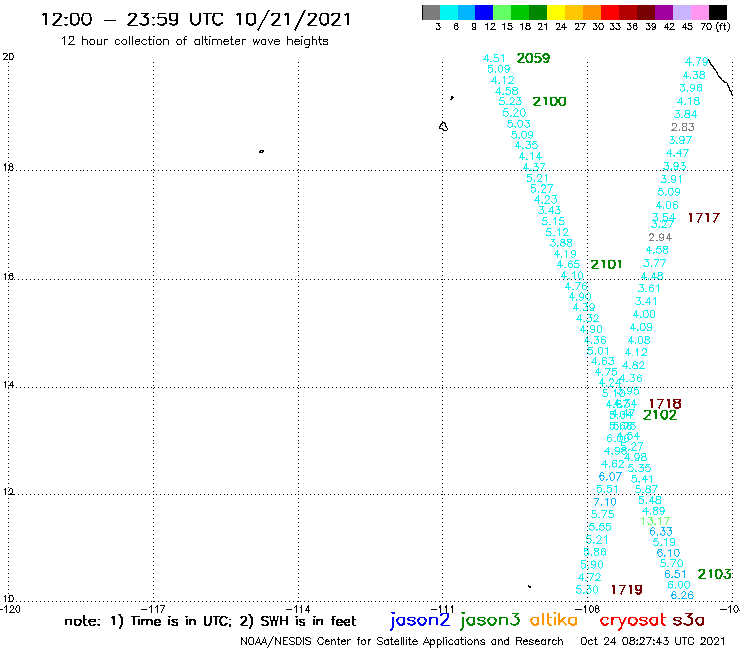The width and height of the screenshot is (740, 650).
Task: Click the 1718 dark red time stamp
Action: pos(665,404)
